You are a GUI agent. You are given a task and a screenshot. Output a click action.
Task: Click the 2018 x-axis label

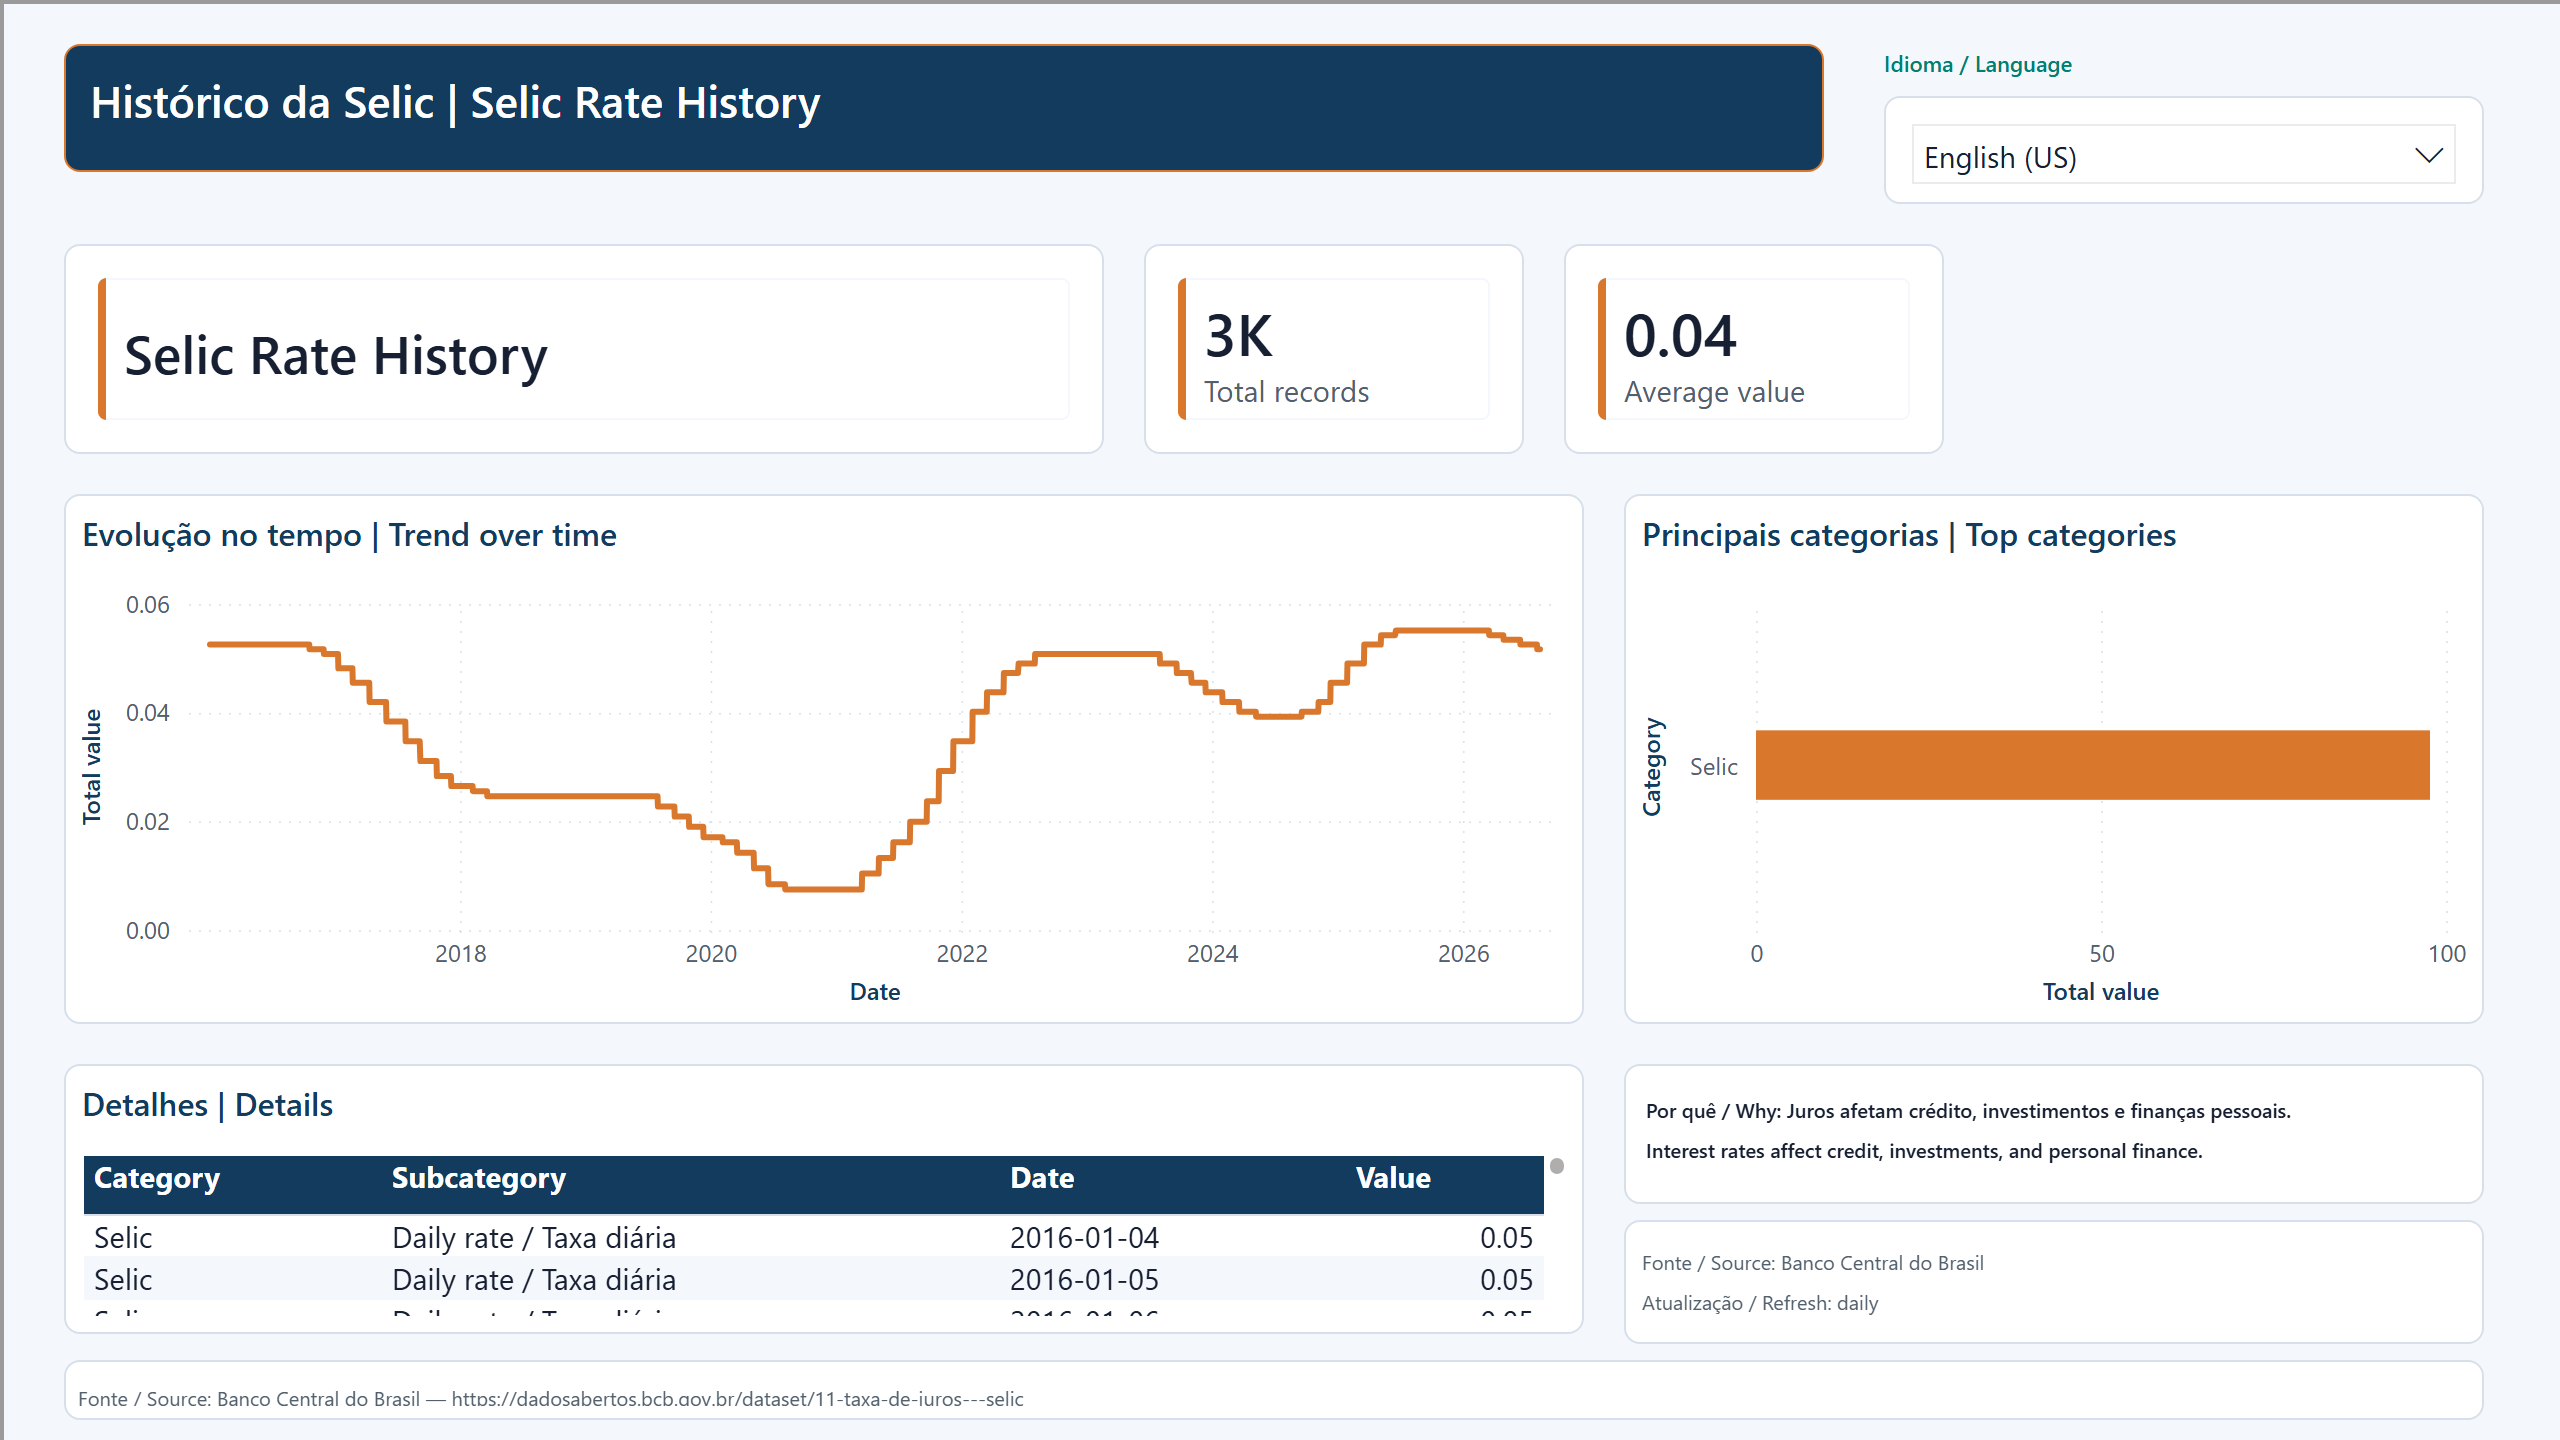pyautogui.click(x=461, y=954)
